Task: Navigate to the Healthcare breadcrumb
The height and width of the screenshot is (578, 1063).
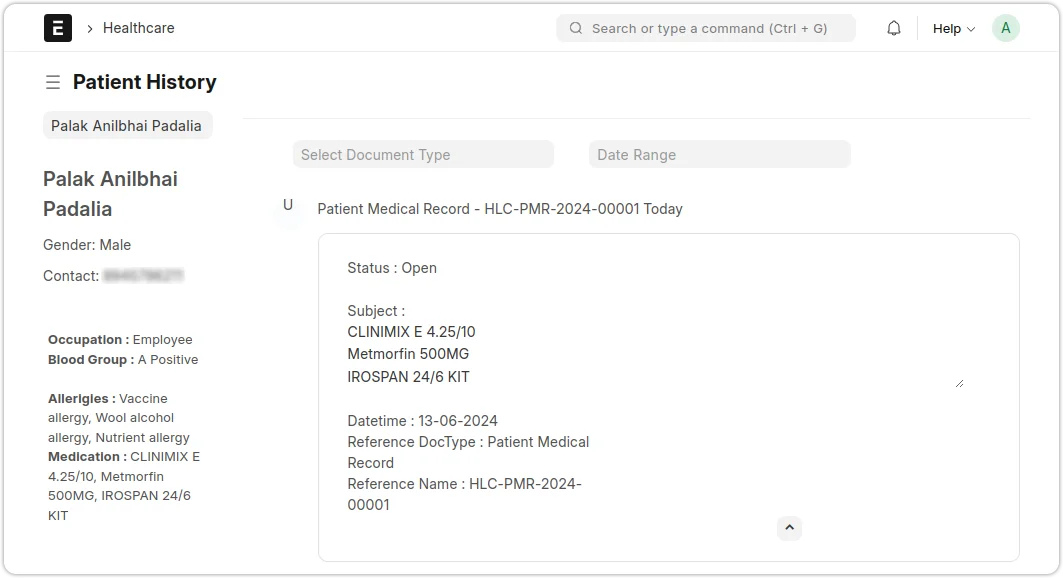Action: coord(139,28)
